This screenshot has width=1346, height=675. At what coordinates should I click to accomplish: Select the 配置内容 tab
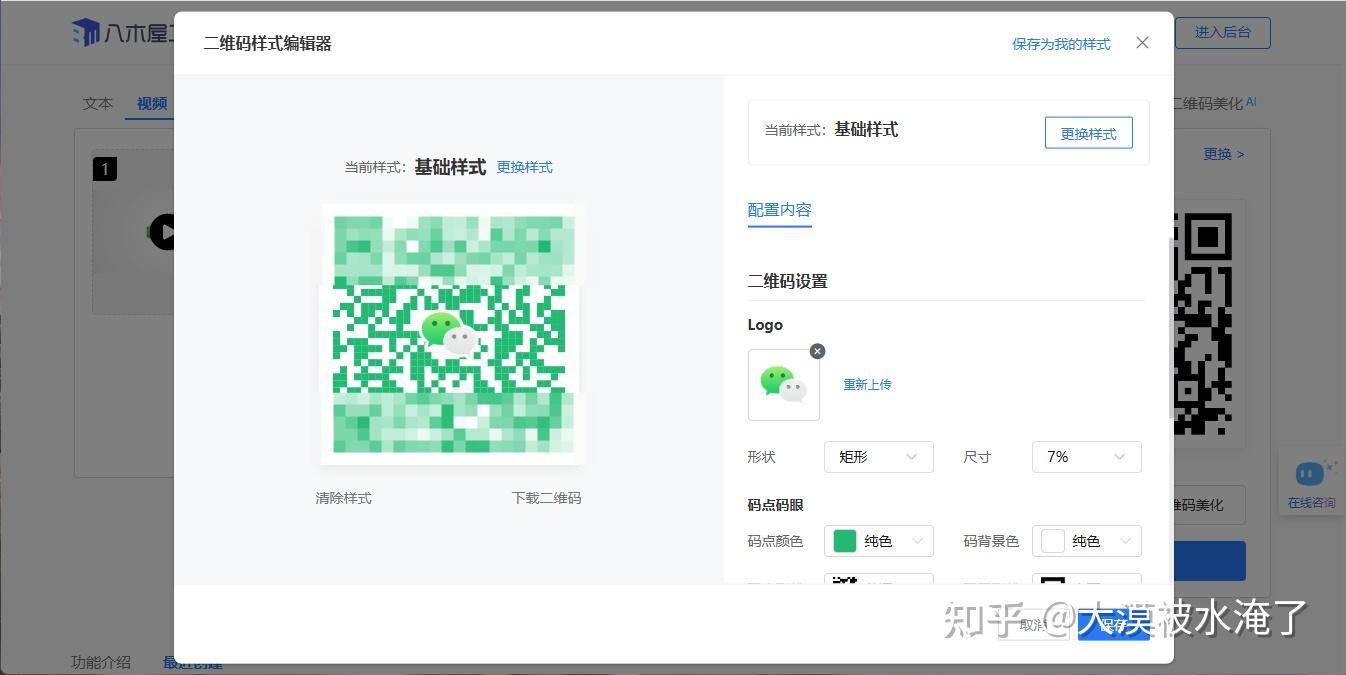point(779,210)
